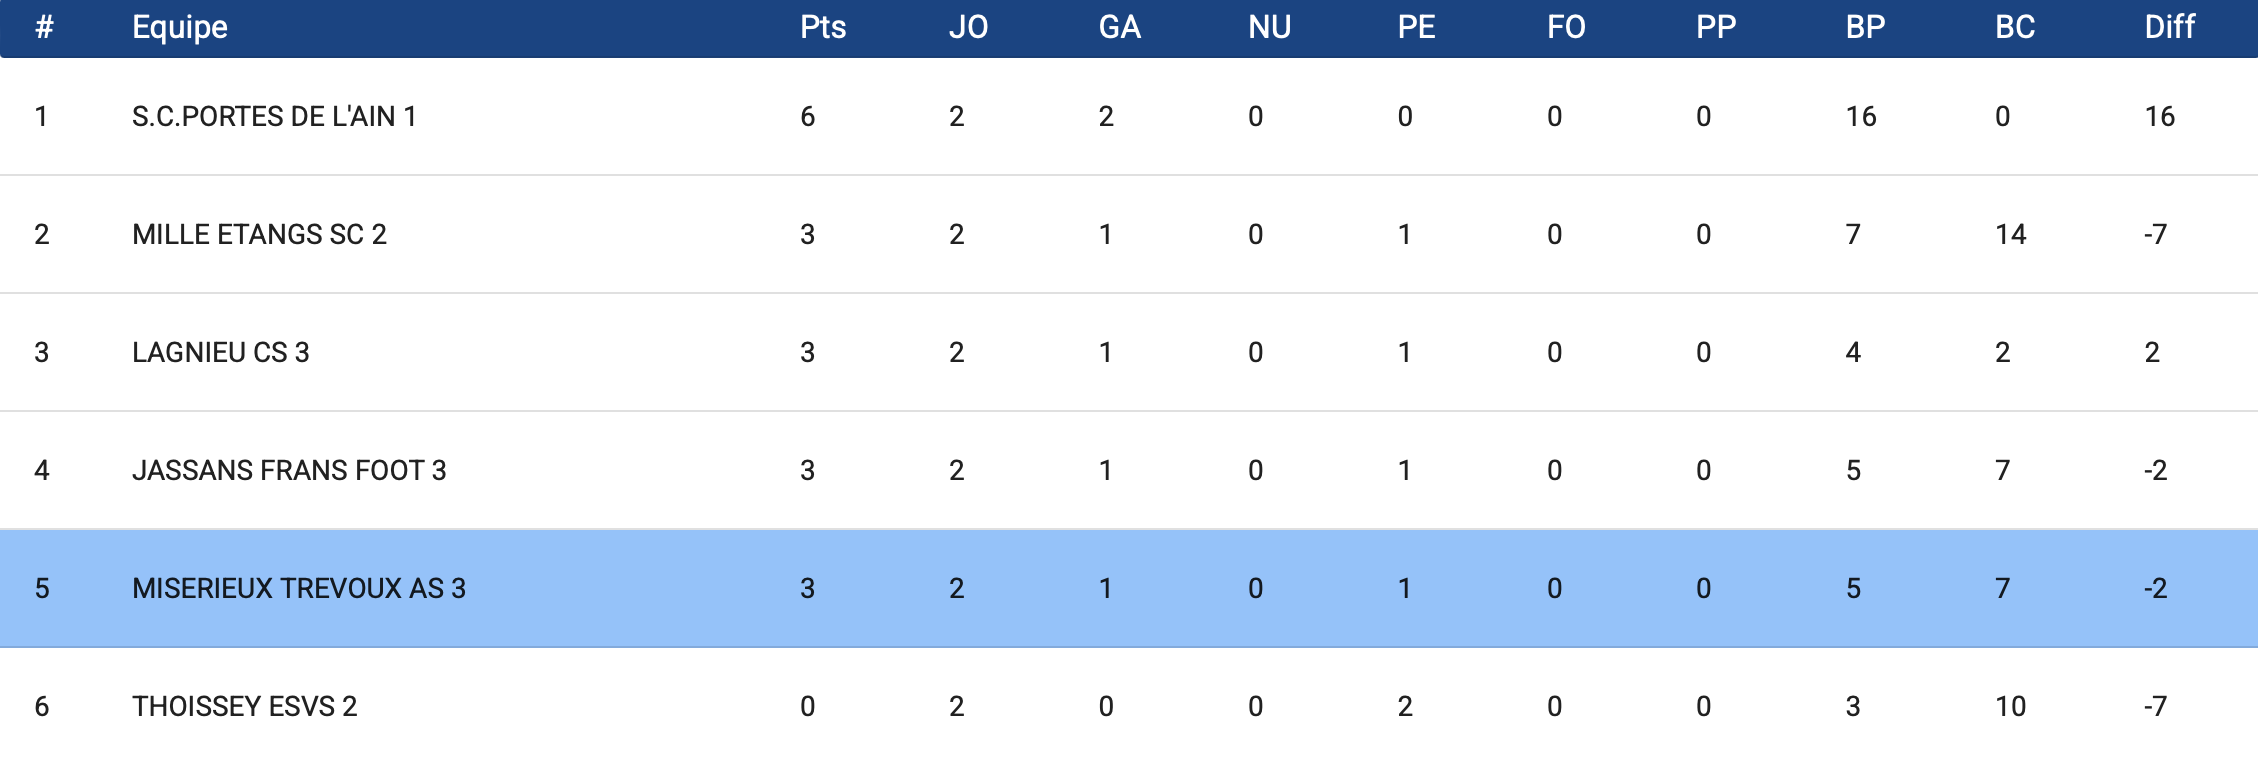Click the Diff column header

pyautogui.click(x=2169, y=27)
